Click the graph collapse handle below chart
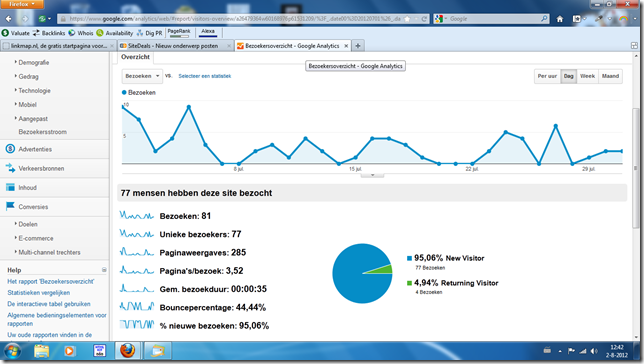This screenshot has height=364, width=644. tap(373, 175)
